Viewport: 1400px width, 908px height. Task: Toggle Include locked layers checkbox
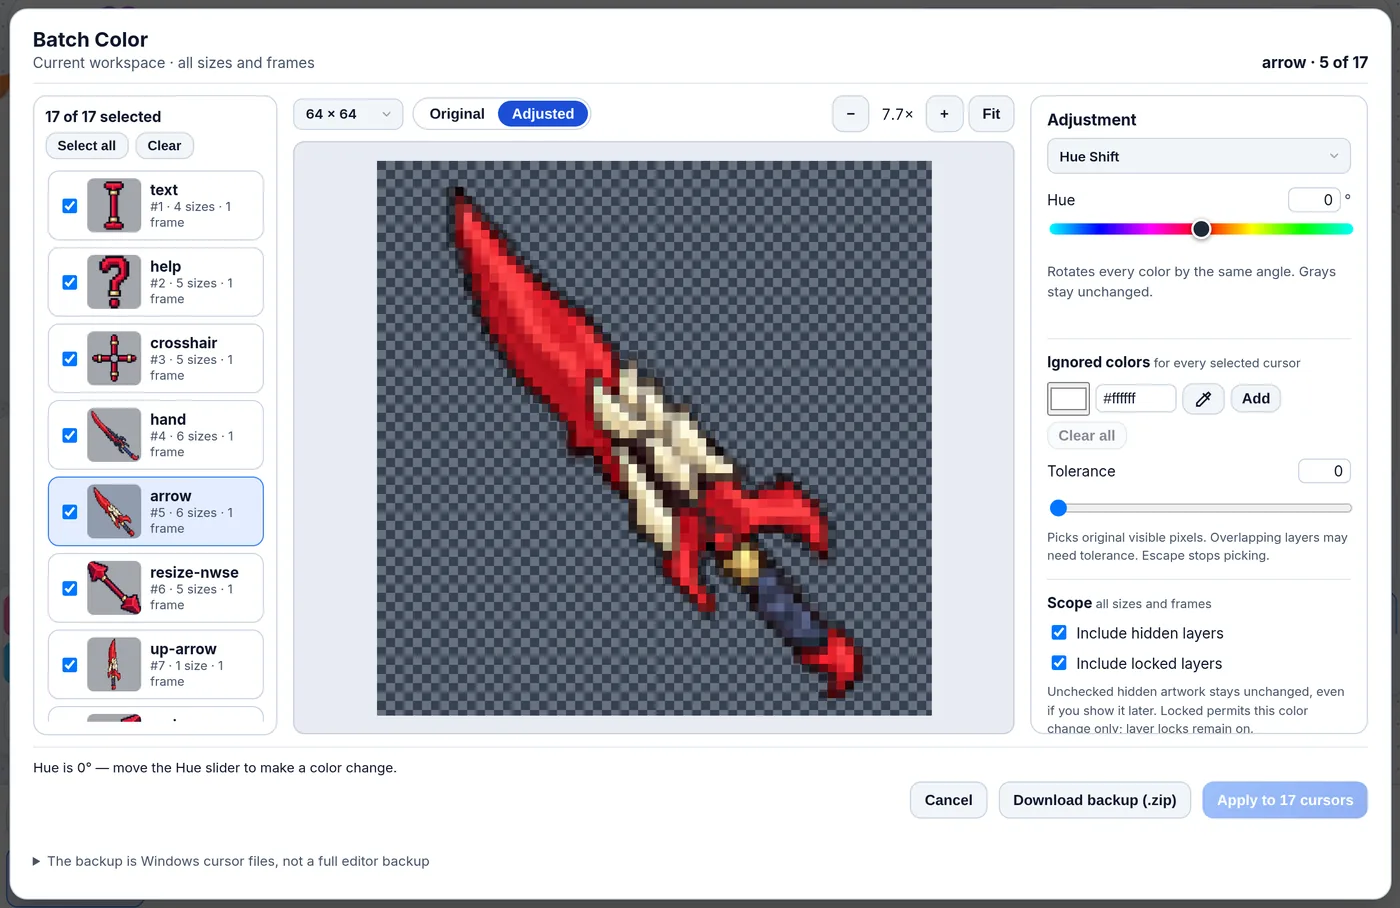(x=1059, y=663)
